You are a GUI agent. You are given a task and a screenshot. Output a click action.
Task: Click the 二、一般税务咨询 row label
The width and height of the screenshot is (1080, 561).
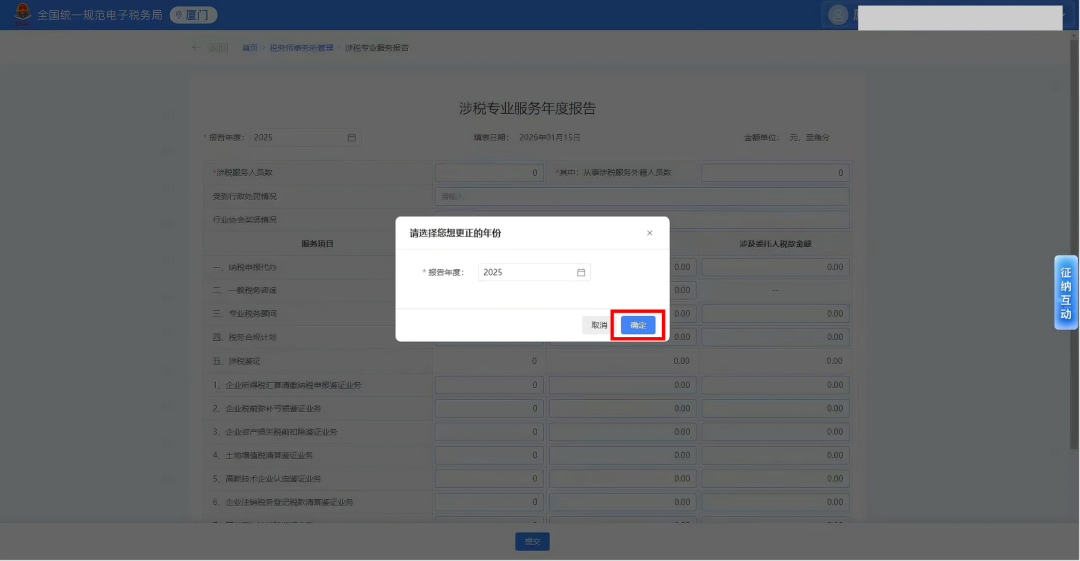point(245,290)
